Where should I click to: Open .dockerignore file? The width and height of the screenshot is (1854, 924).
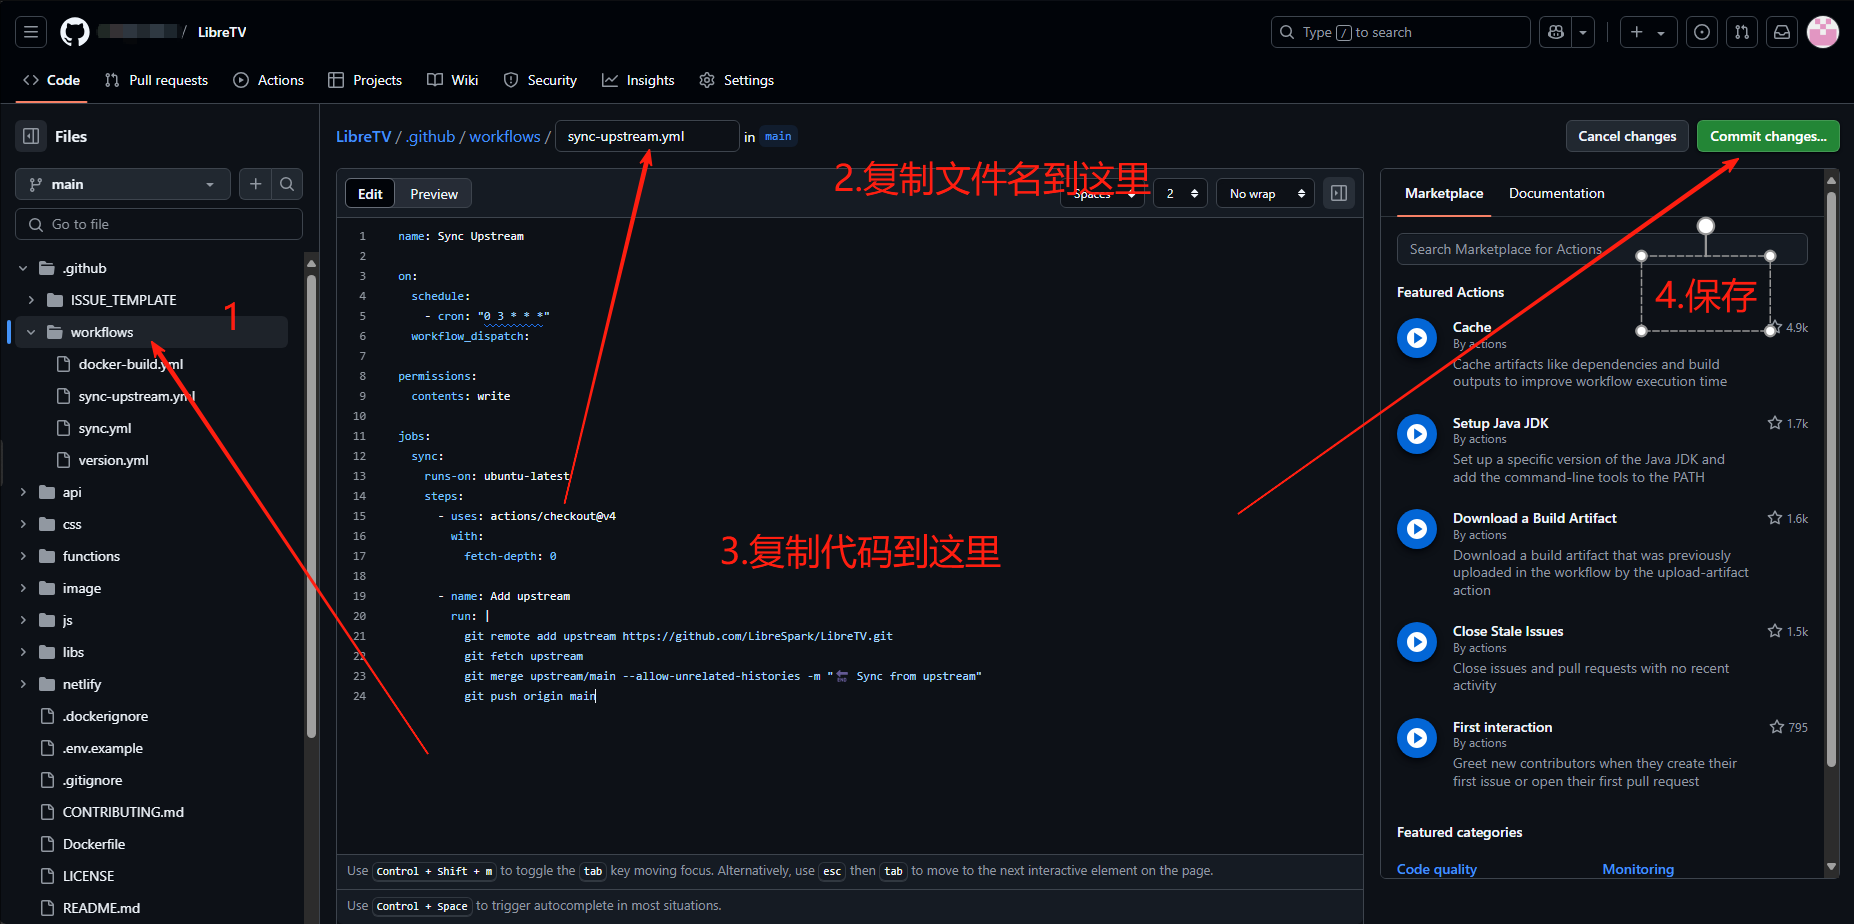(105, 716)
